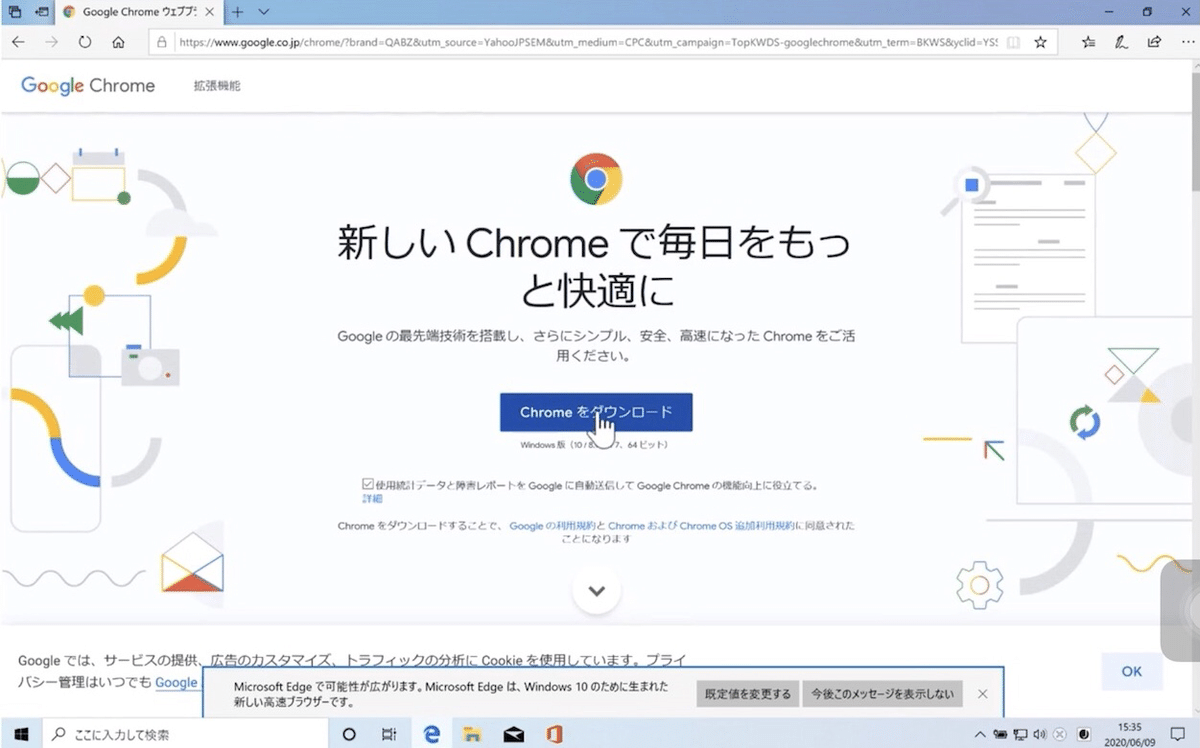Click the taskbar search box ここに入力して検索
The image size is (1200, 748).
(185, 734)
